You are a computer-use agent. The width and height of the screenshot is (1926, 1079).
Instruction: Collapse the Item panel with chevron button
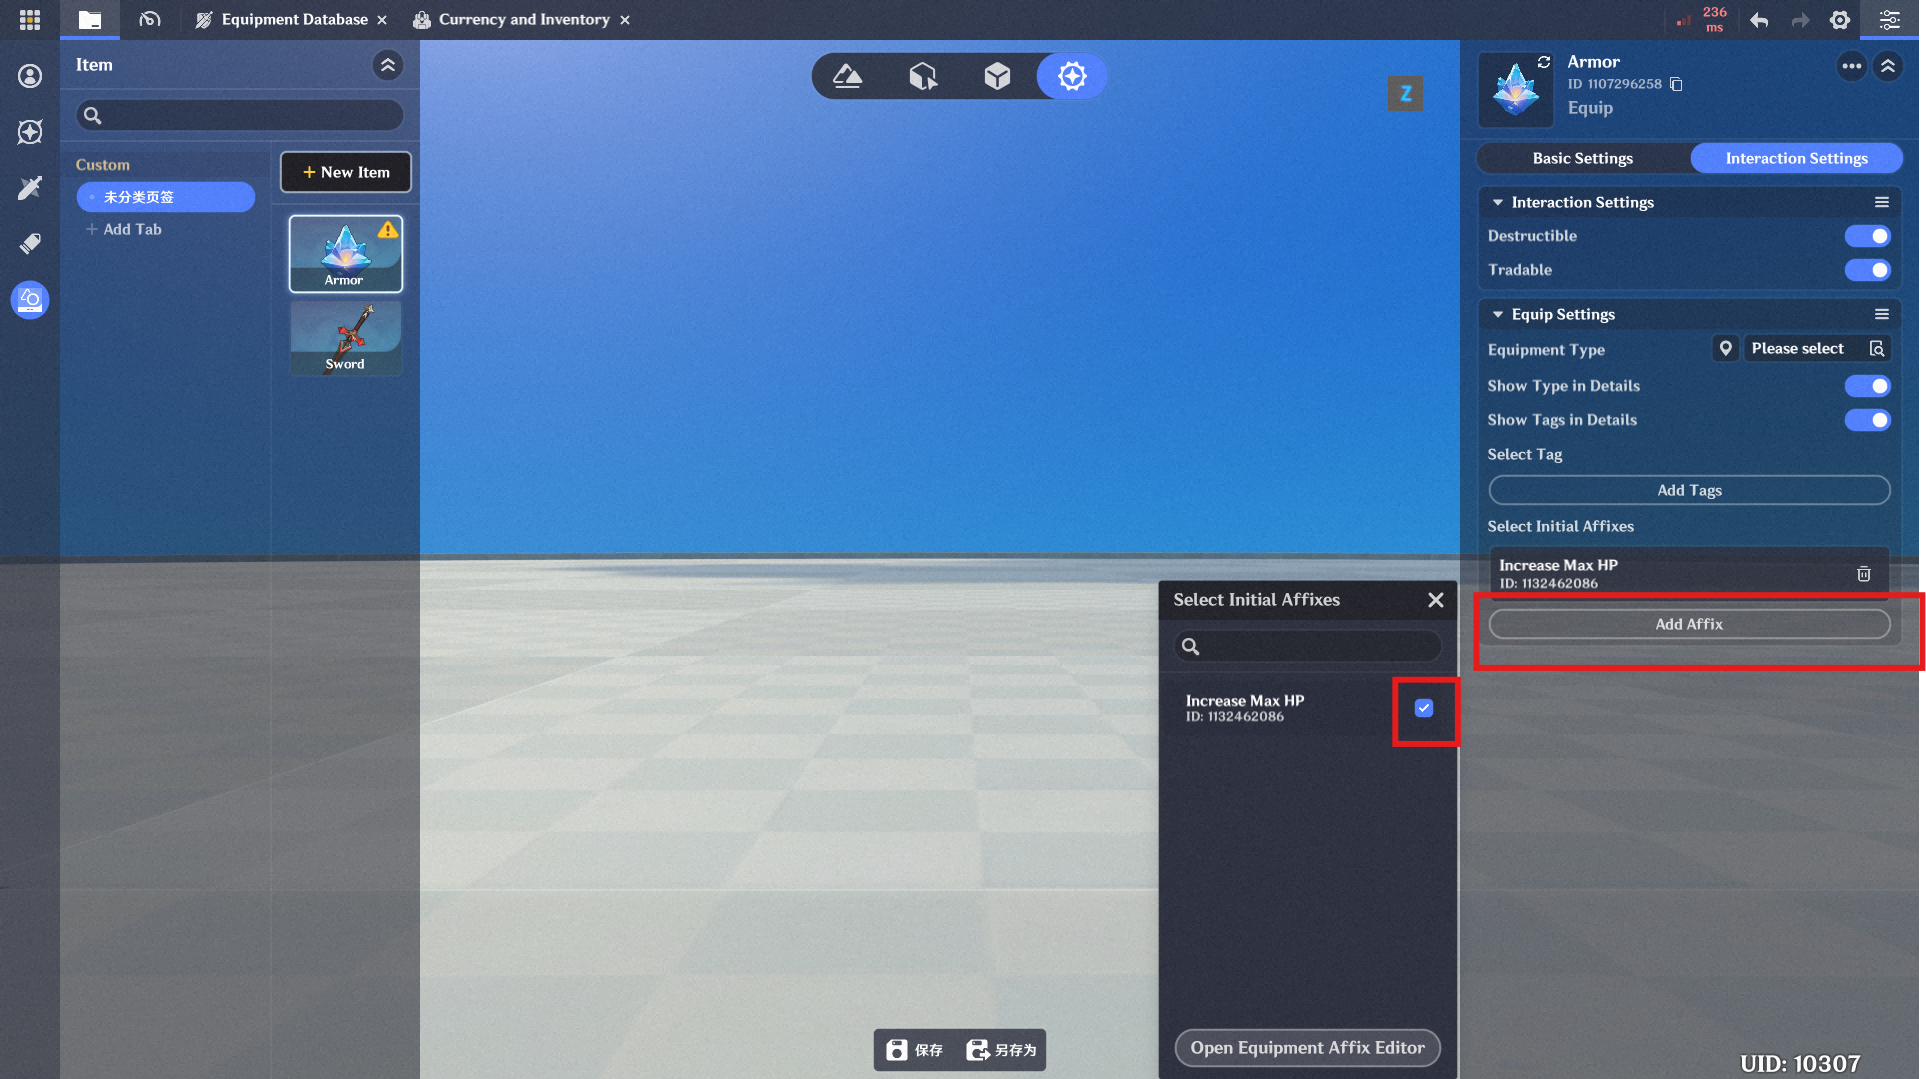(x=388, y=65)
